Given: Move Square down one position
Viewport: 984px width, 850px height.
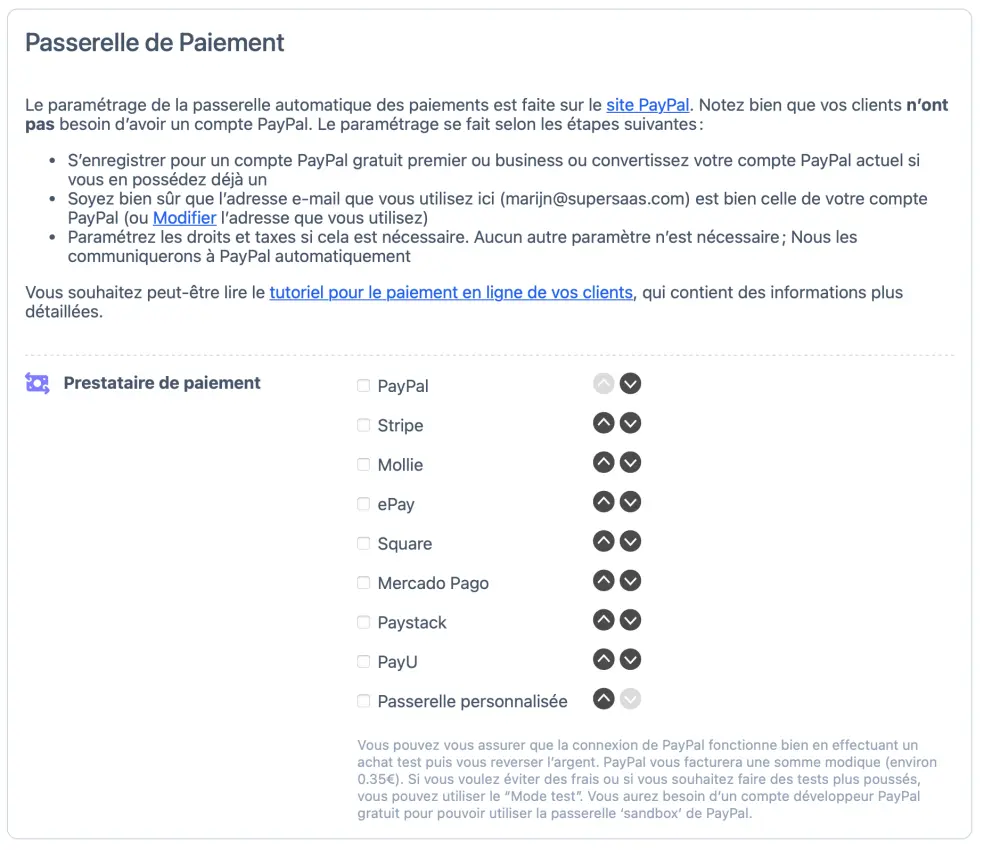Looking at the screenshot, I should click(x=630, y=541).
